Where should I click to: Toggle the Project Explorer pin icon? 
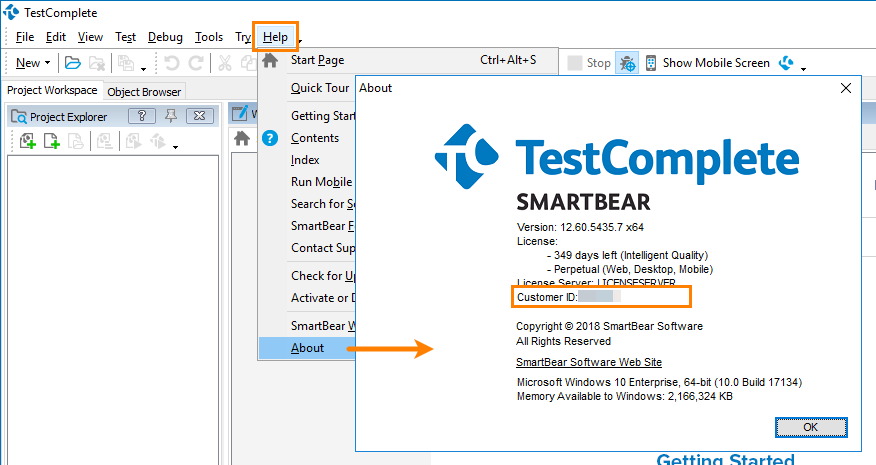click(171, 116)
